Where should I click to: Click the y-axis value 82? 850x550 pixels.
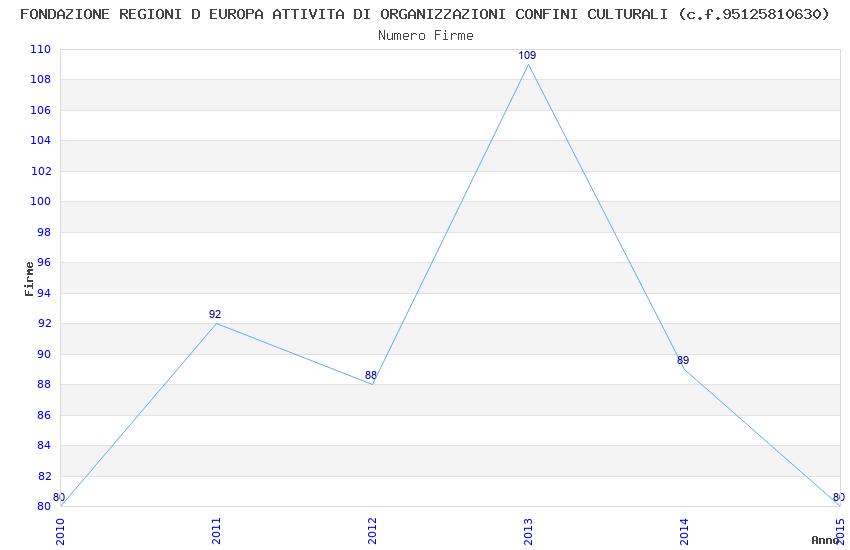tap(44, 476)
